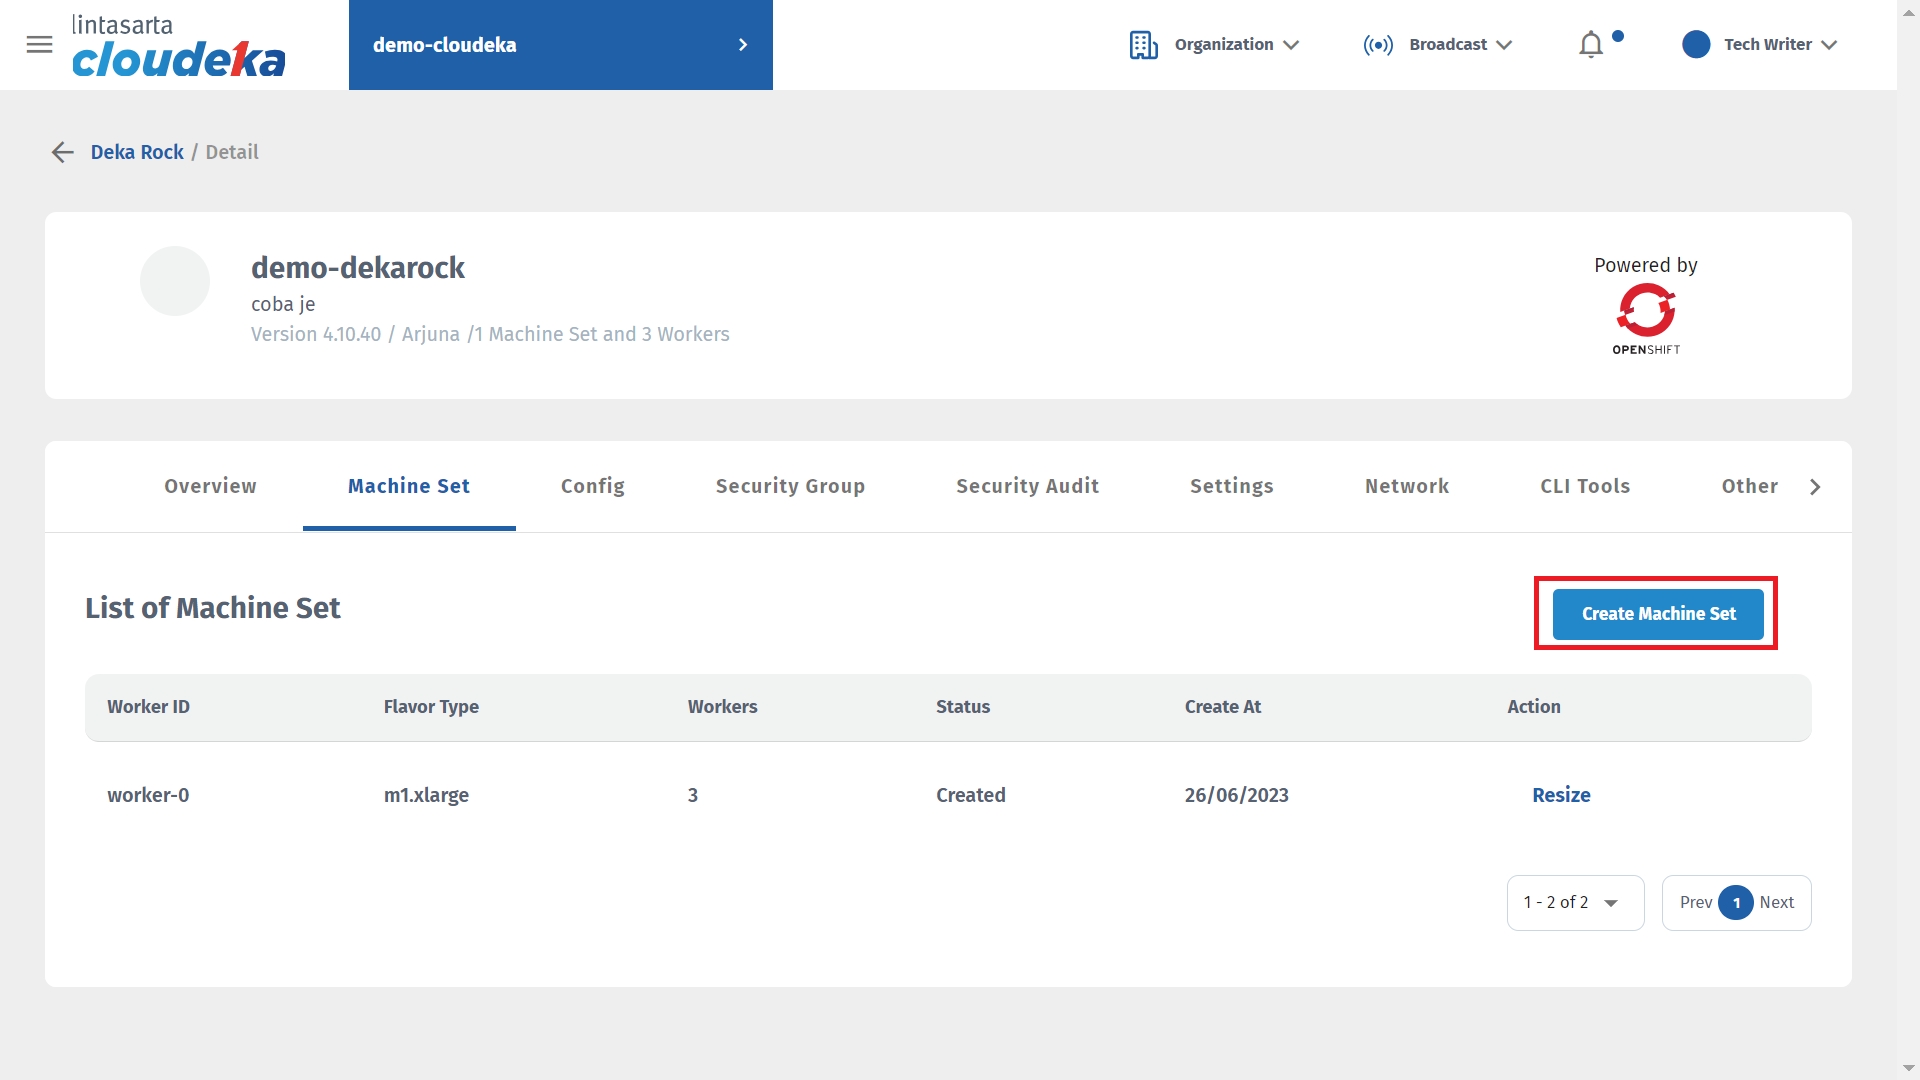Click the Cloudeka logo

[178, 47]
